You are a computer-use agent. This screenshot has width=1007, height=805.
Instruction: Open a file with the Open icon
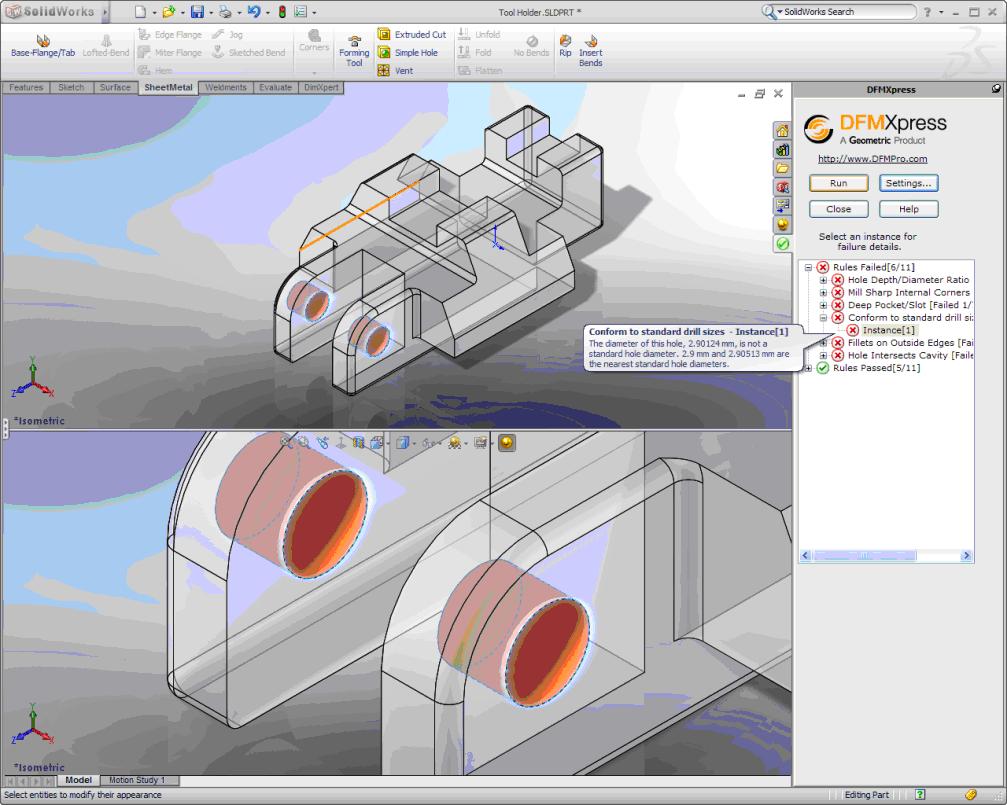[x=168, y=12]
